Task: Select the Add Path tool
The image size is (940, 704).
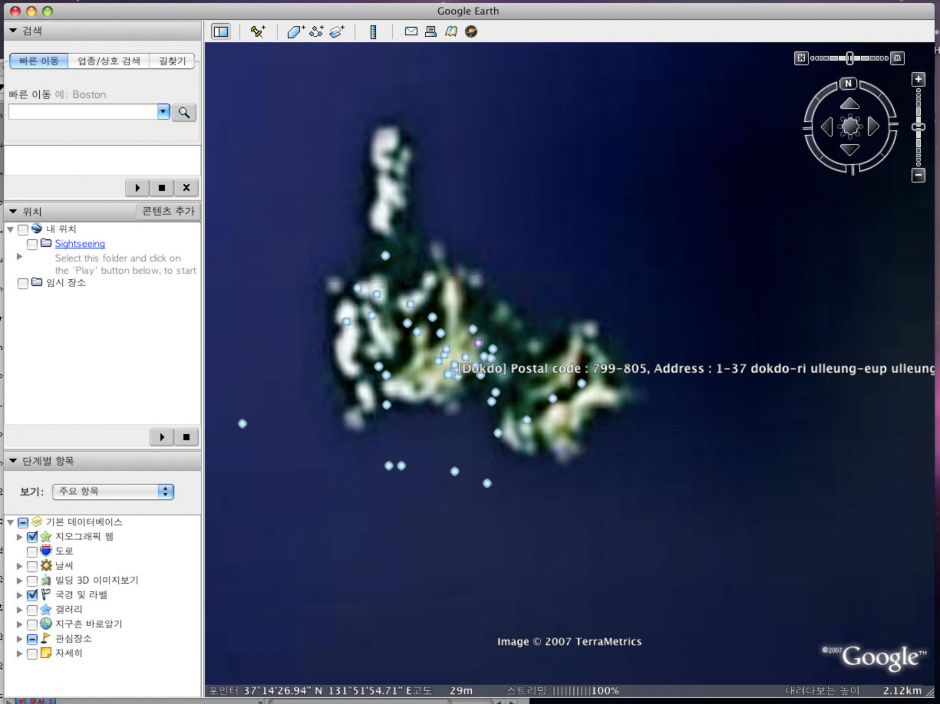Action: [x=316, y=32]
